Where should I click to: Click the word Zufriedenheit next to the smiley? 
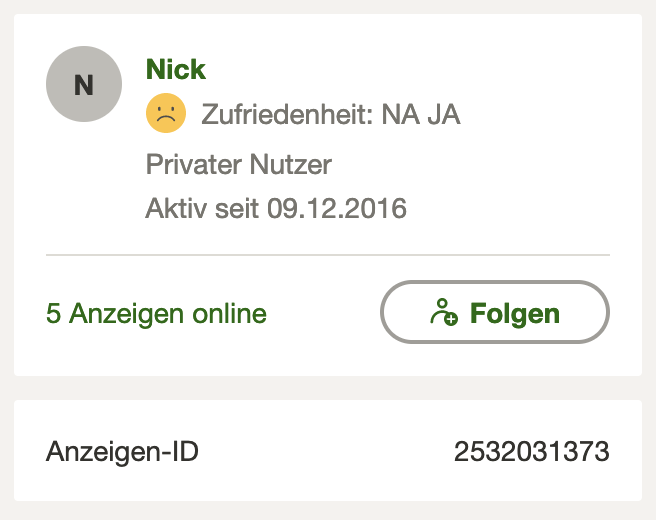point(287,115)
